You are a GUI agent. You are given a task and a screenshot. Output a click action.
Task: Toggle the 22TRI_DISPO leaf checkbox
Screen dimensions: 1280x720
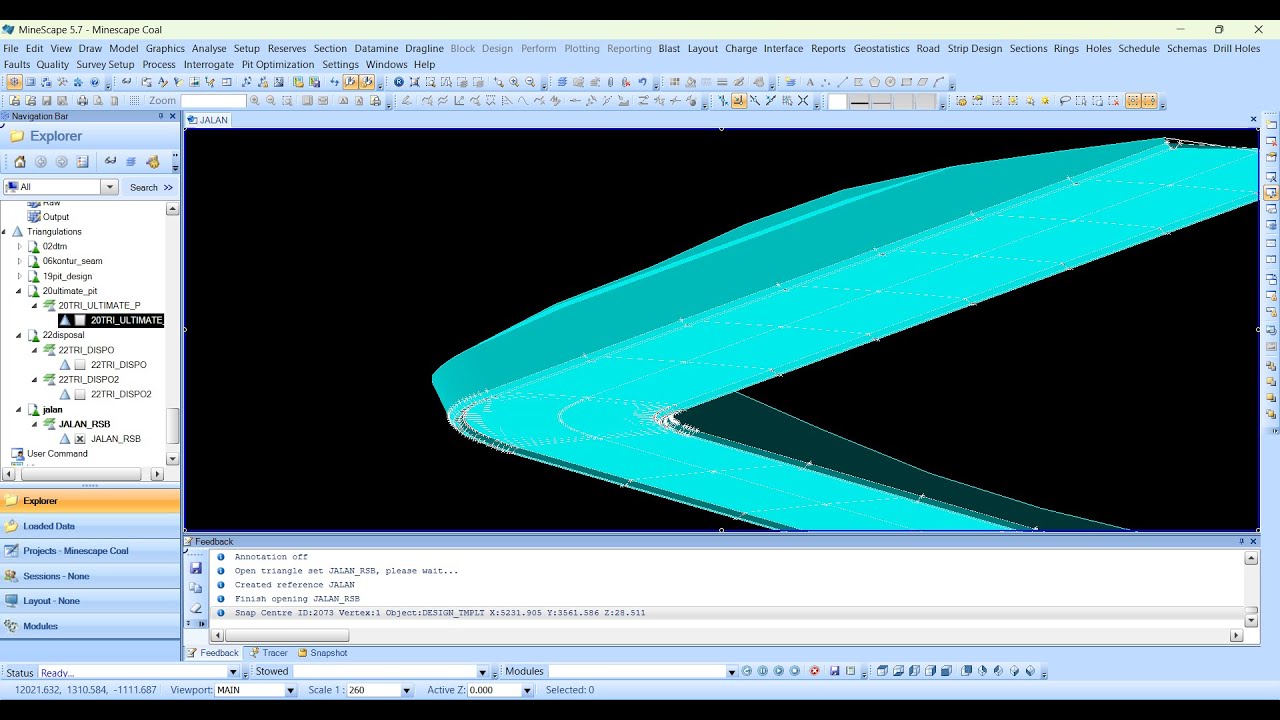pos(80,365)
